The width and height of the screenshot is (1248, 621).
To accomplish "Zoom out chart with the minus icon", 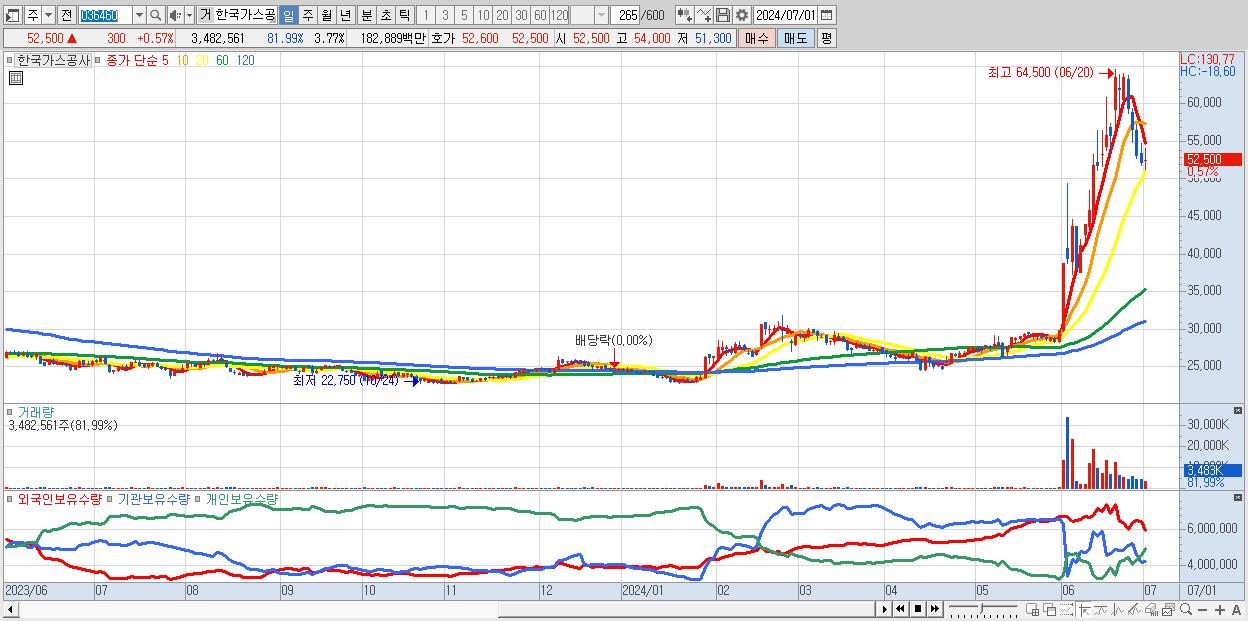I will (1202, 610).
